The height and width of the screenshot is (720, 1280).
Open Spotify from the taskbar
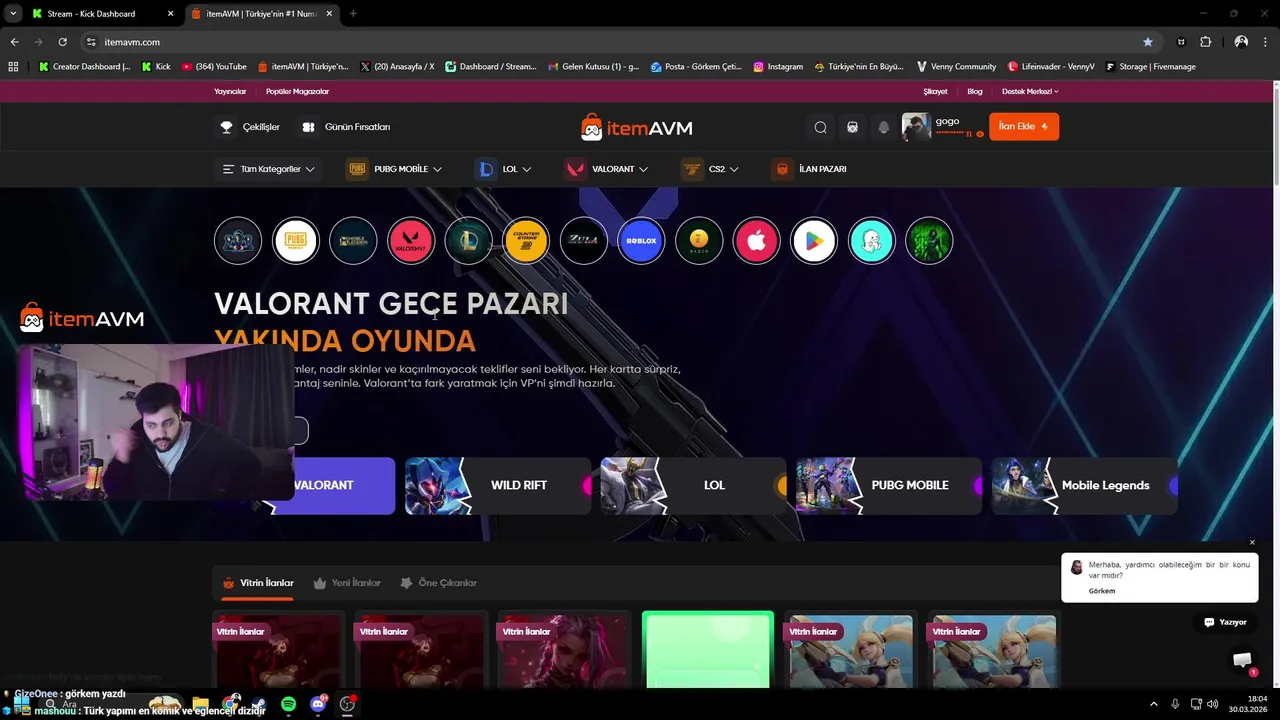point(289,704)
